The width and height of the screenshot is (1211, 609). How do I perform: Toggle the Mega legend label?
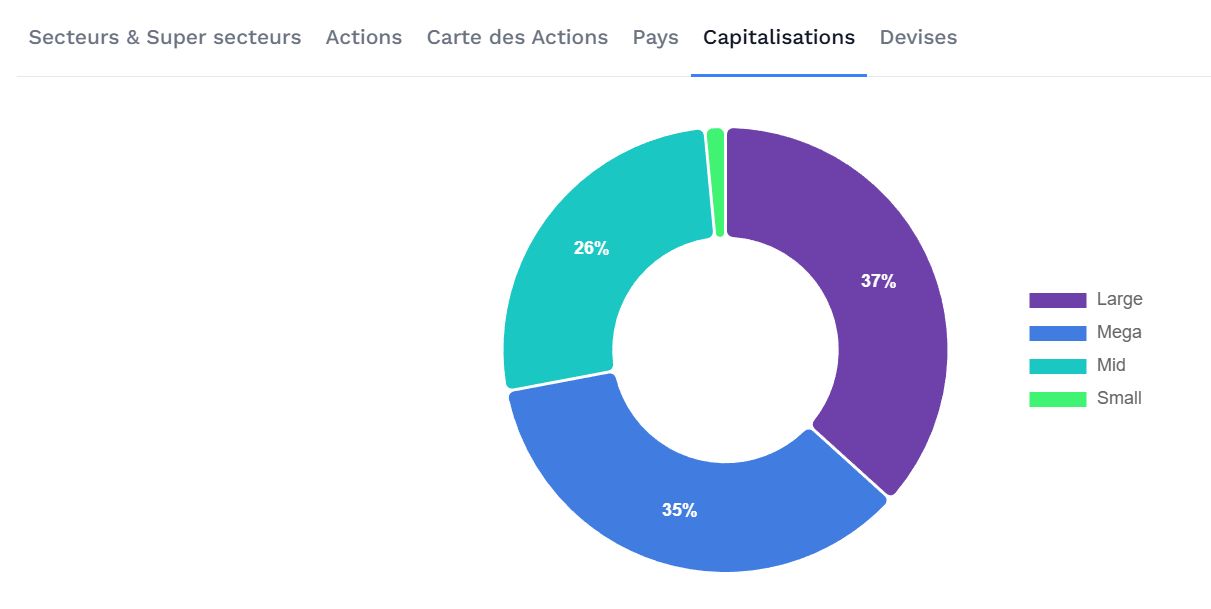[1119, 332]
